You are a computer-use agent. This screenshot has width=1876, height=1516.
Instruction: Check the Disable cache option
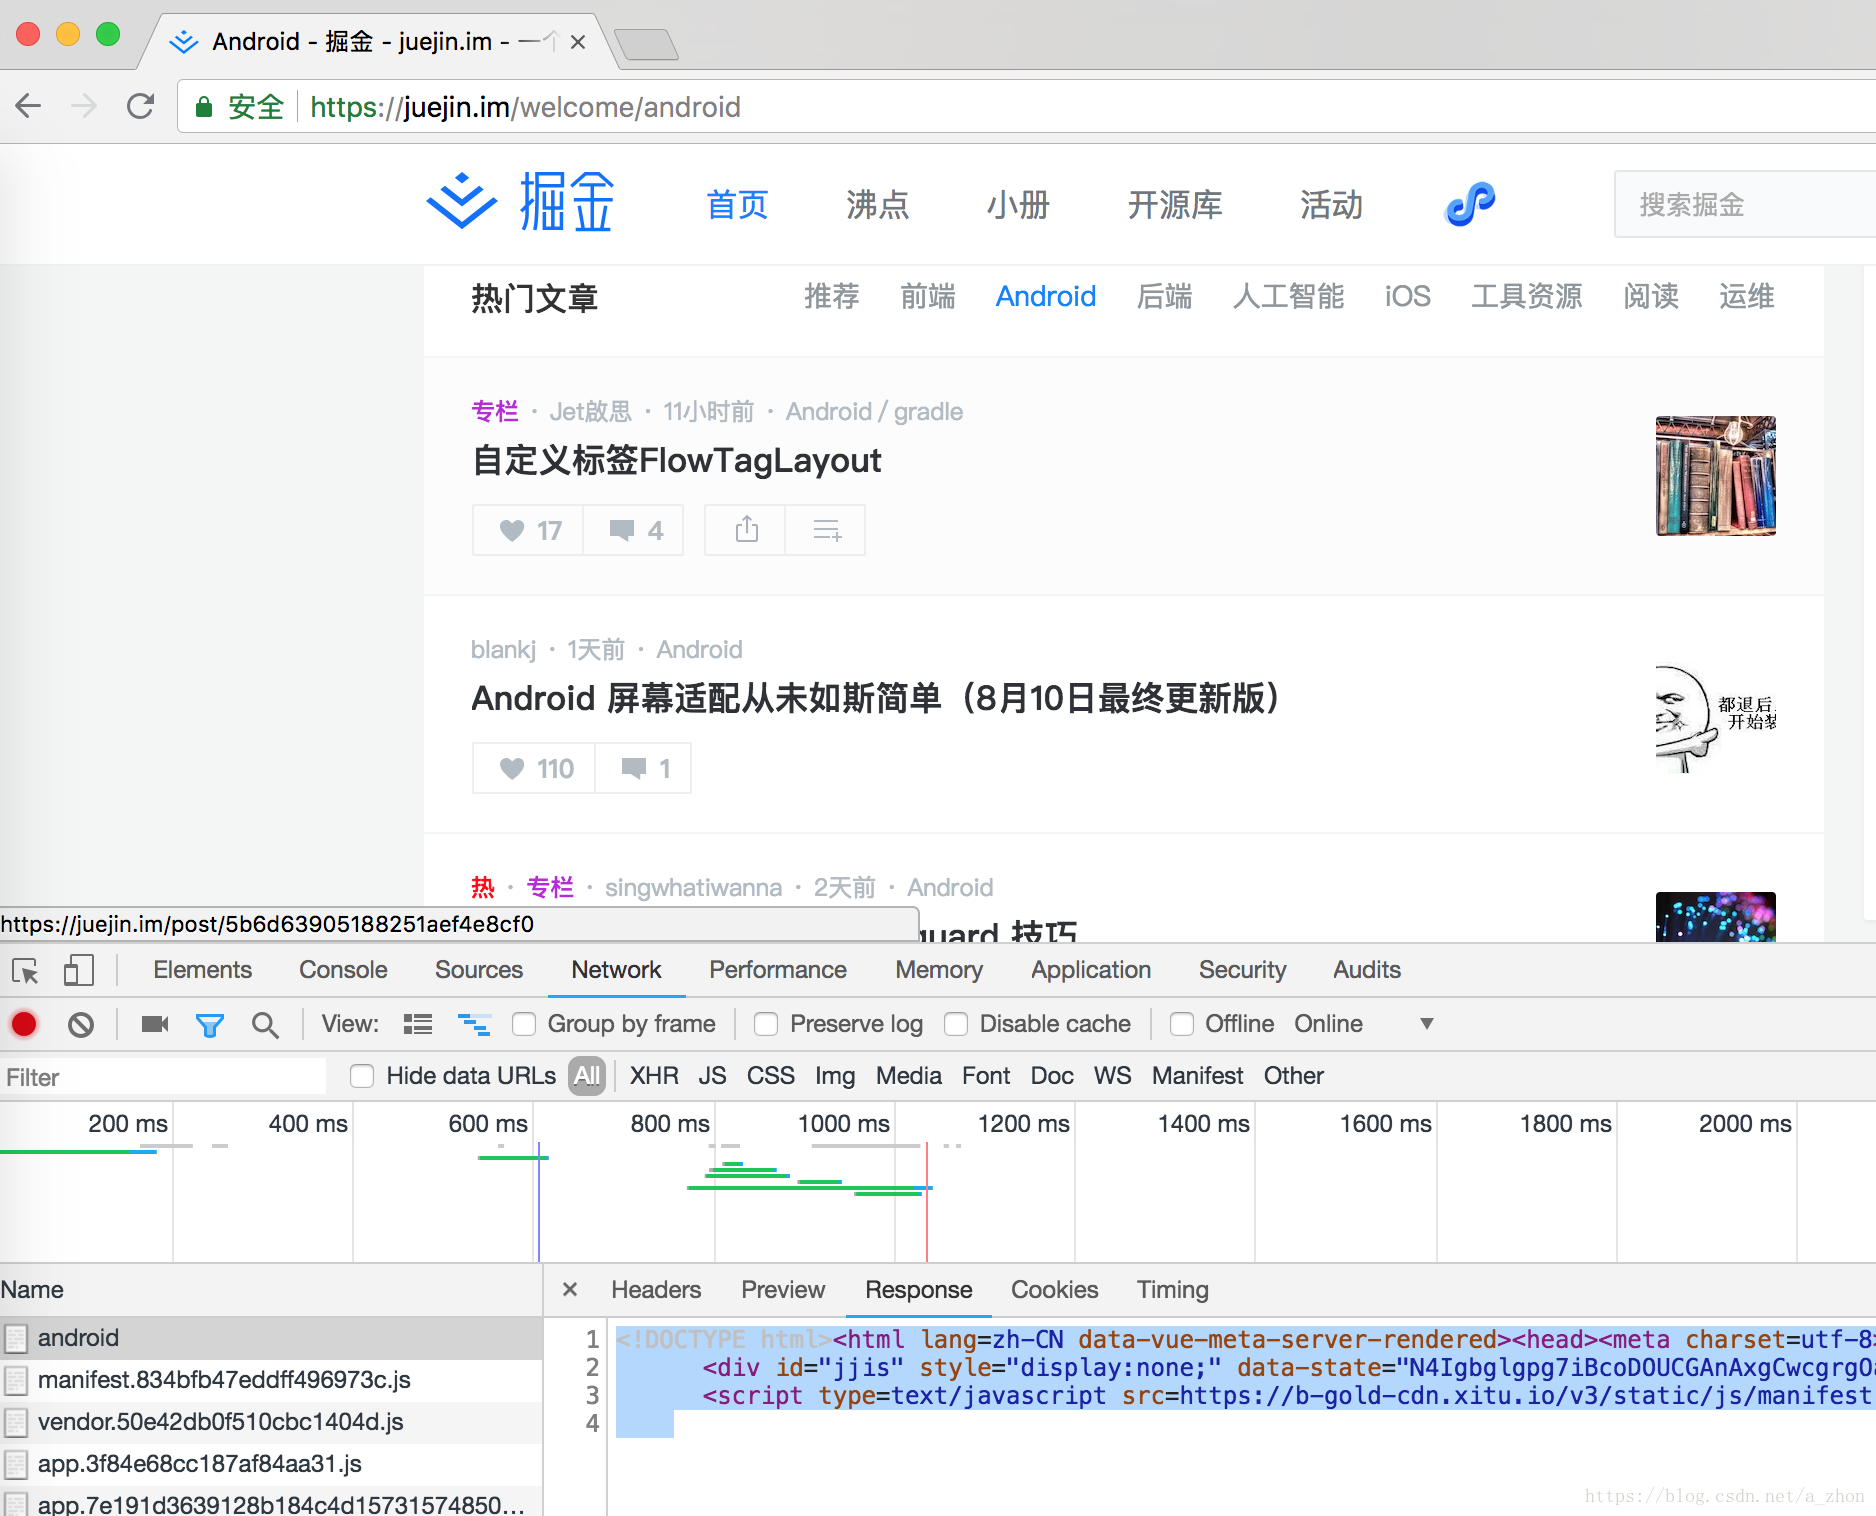pos(956,1024)
